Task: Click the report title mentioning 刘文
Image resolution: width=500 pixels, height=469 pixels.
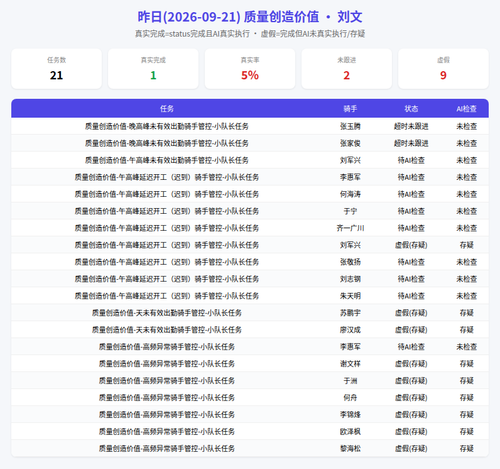Action: [250, 17]
